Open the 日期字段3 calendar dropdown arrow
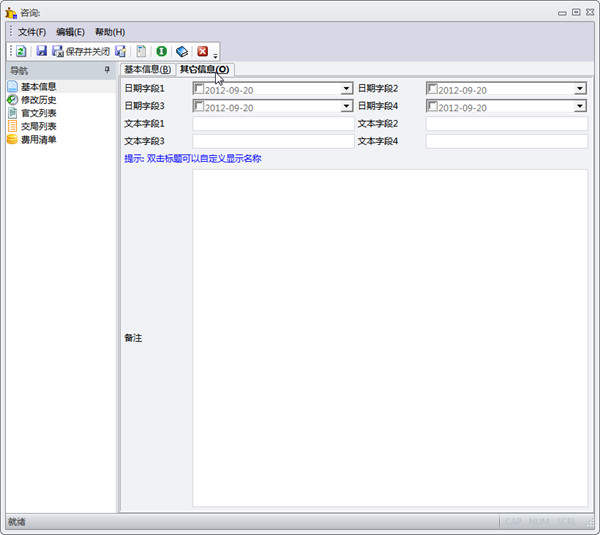Screen dimensions: 600x535 pyautogui.click(x=346, y=106)
